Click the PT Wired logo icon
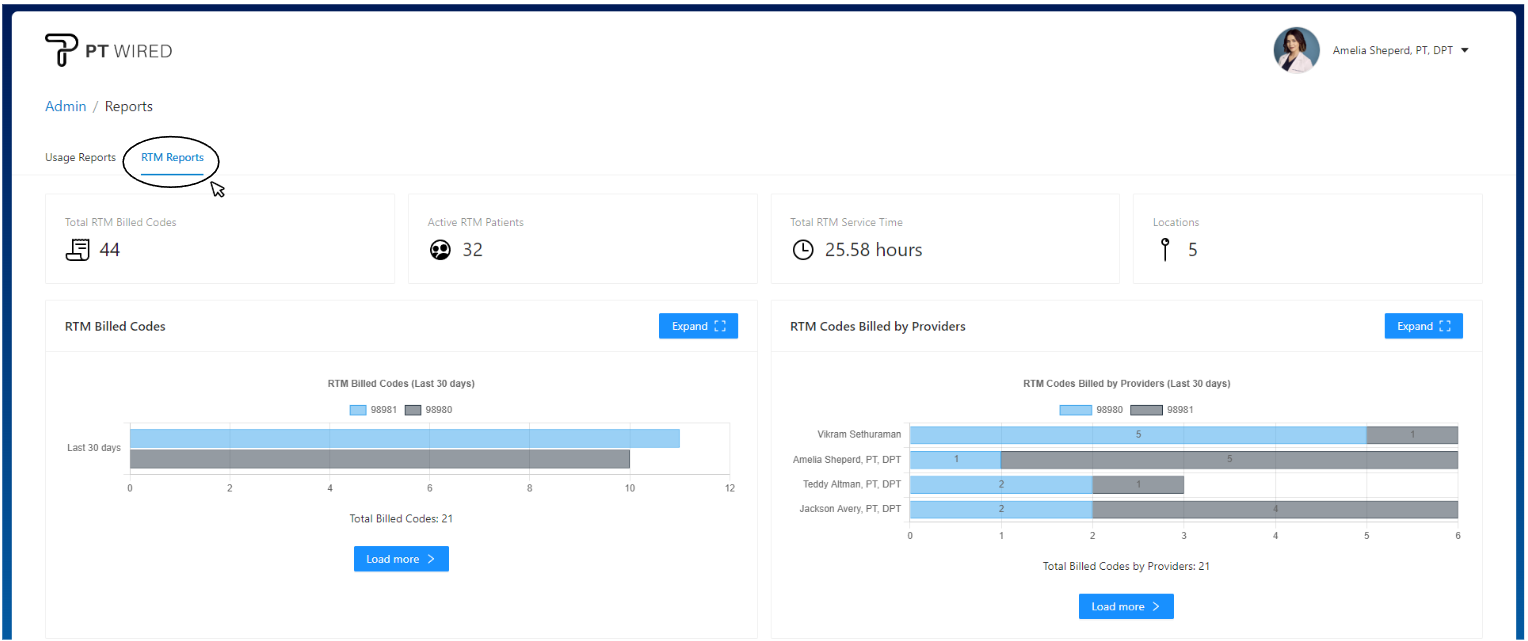 61,50
